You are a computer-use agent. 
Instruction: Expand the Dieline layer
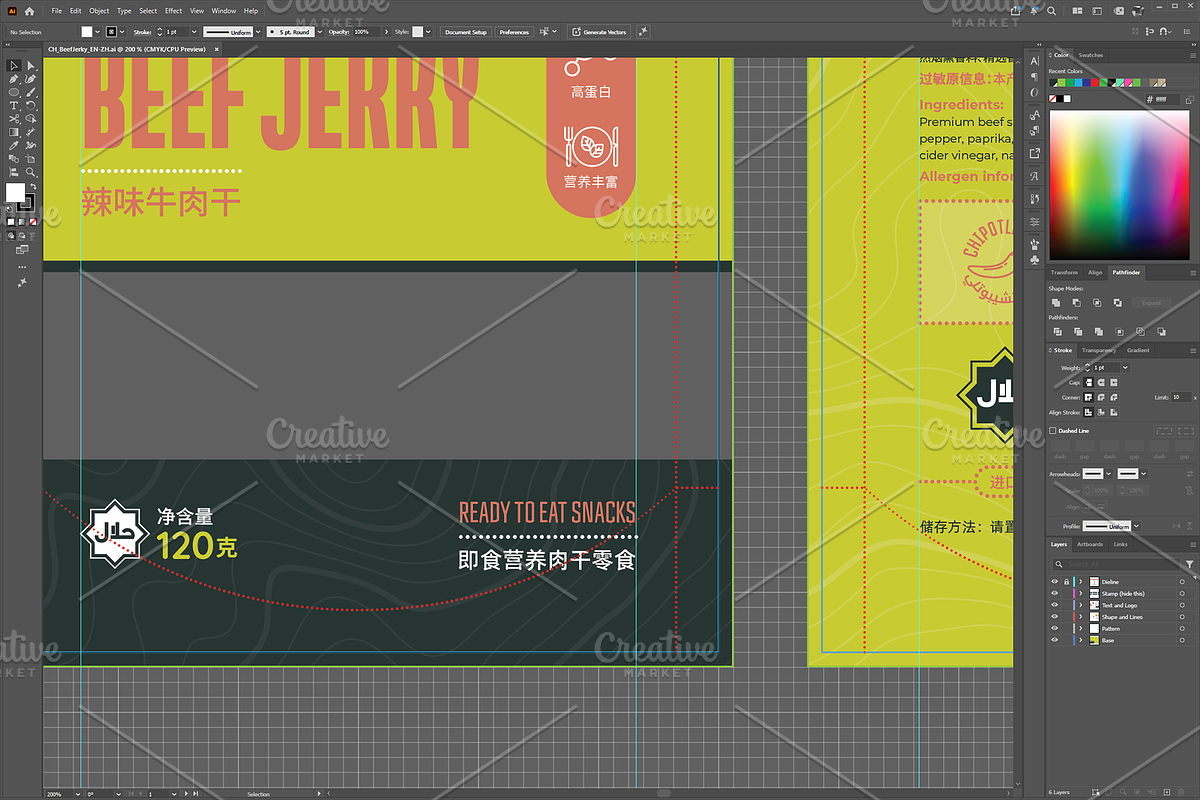[x=1081, y=581]
